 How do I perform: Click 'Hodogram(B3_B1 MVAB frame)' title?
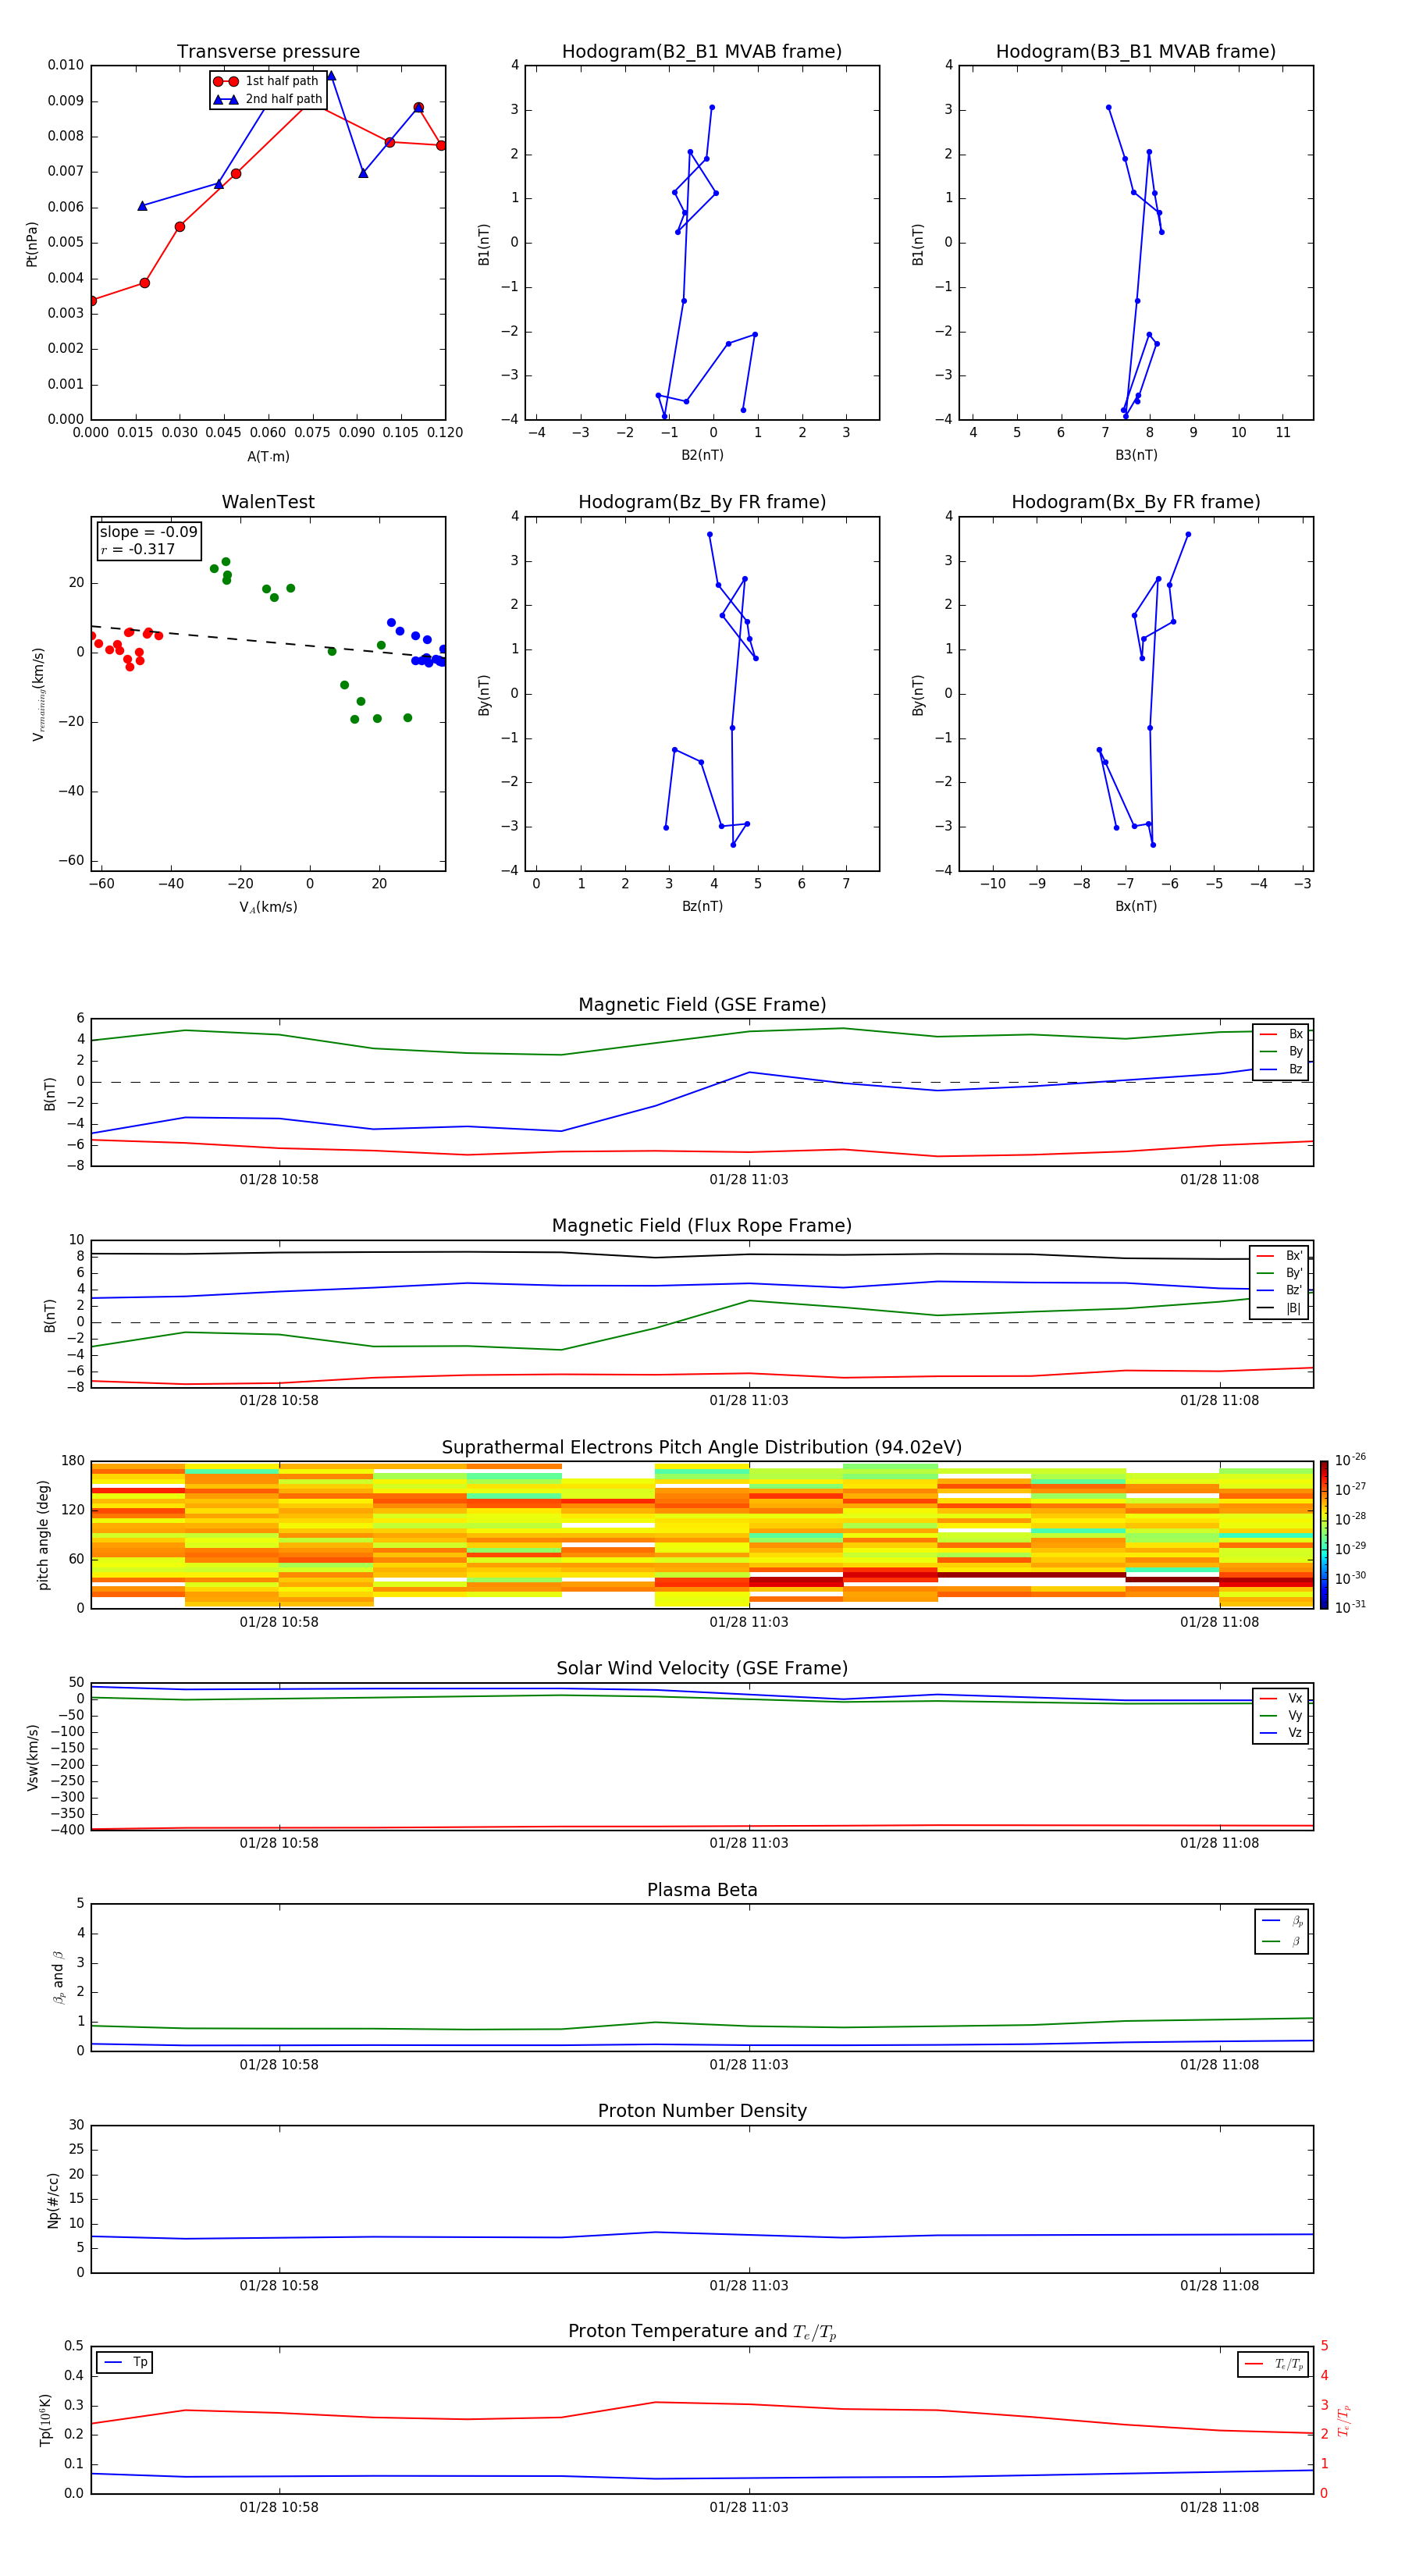[1136, 52]
